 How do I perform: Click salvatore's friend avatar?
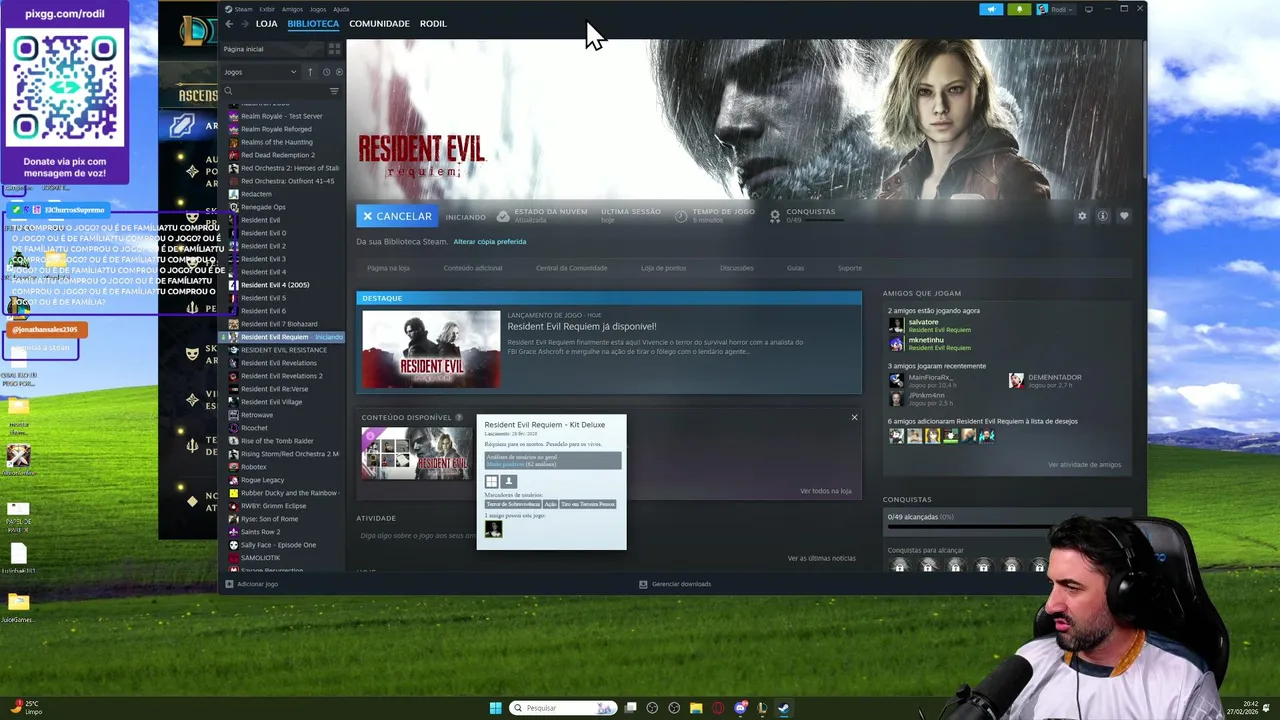point(896,326)
